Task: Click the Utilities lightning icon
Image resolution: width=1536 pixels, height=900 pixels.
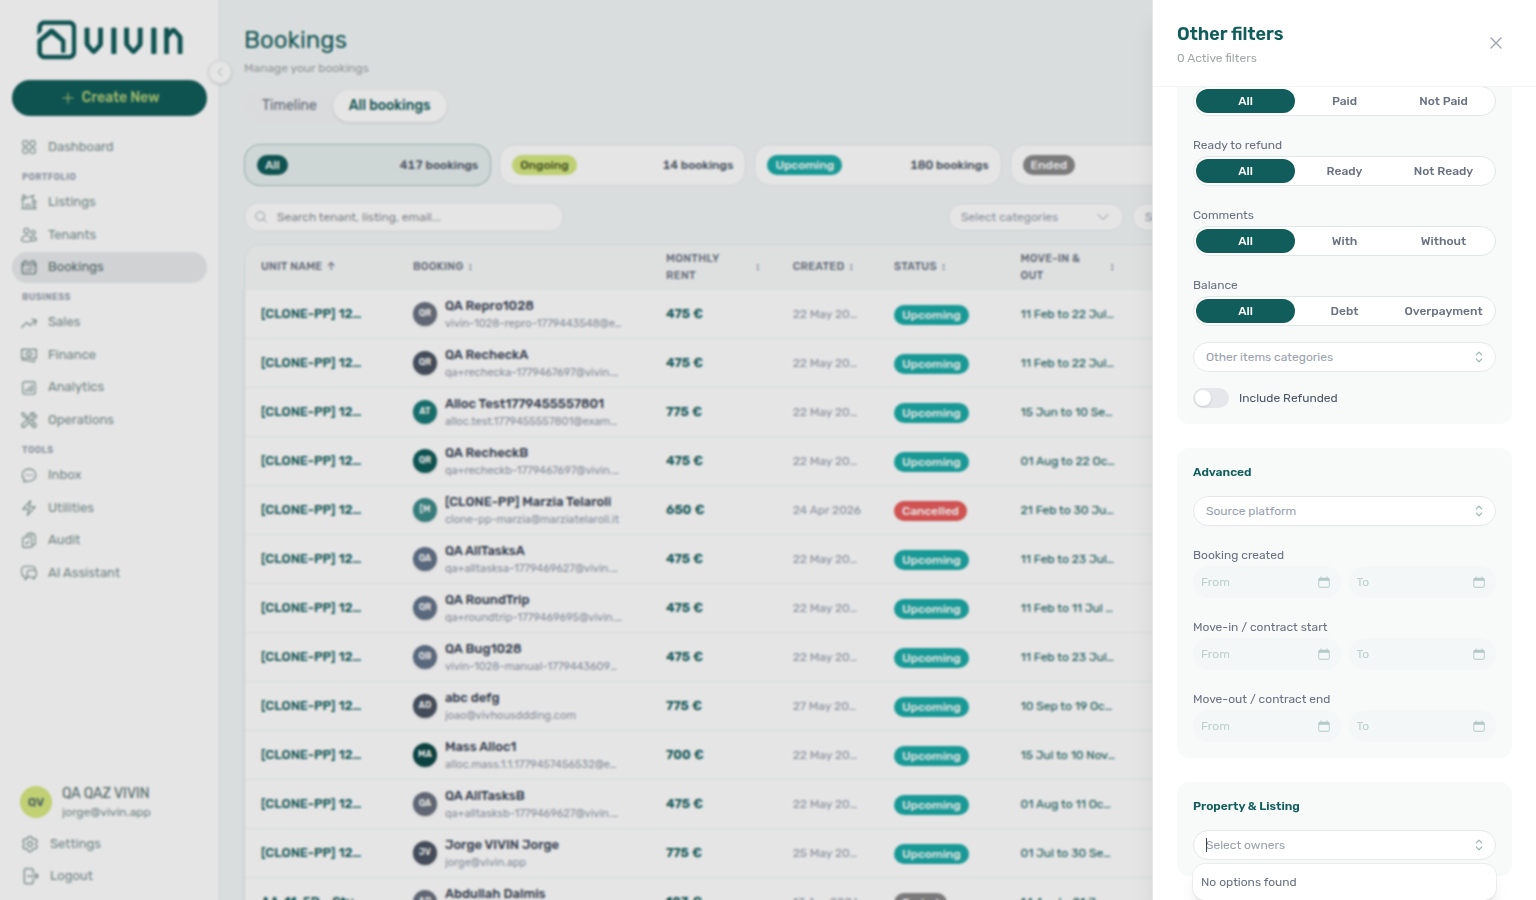Action: tap(29, 508)
